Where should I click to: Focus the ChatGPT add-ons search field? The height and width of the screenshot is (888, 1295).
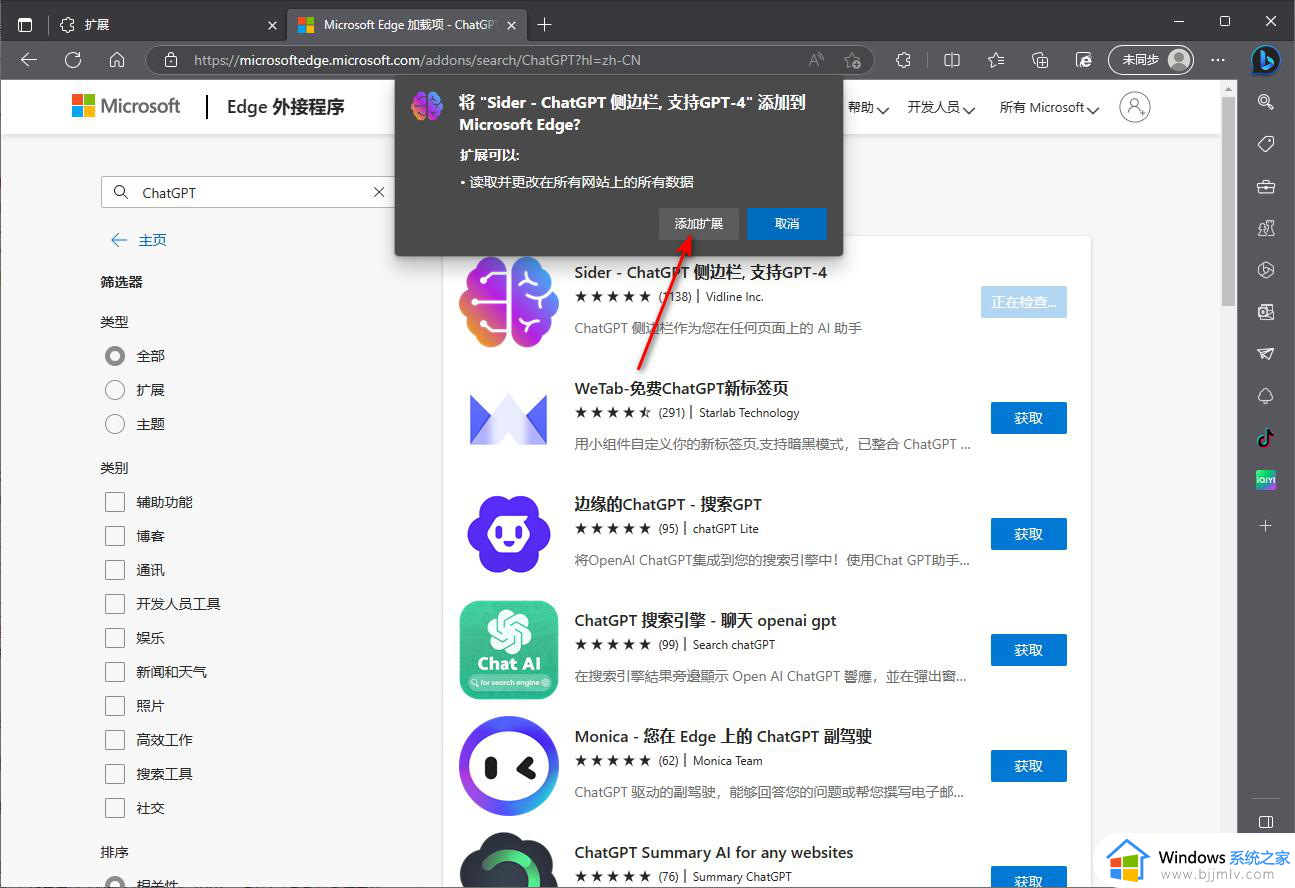(248, 192)
